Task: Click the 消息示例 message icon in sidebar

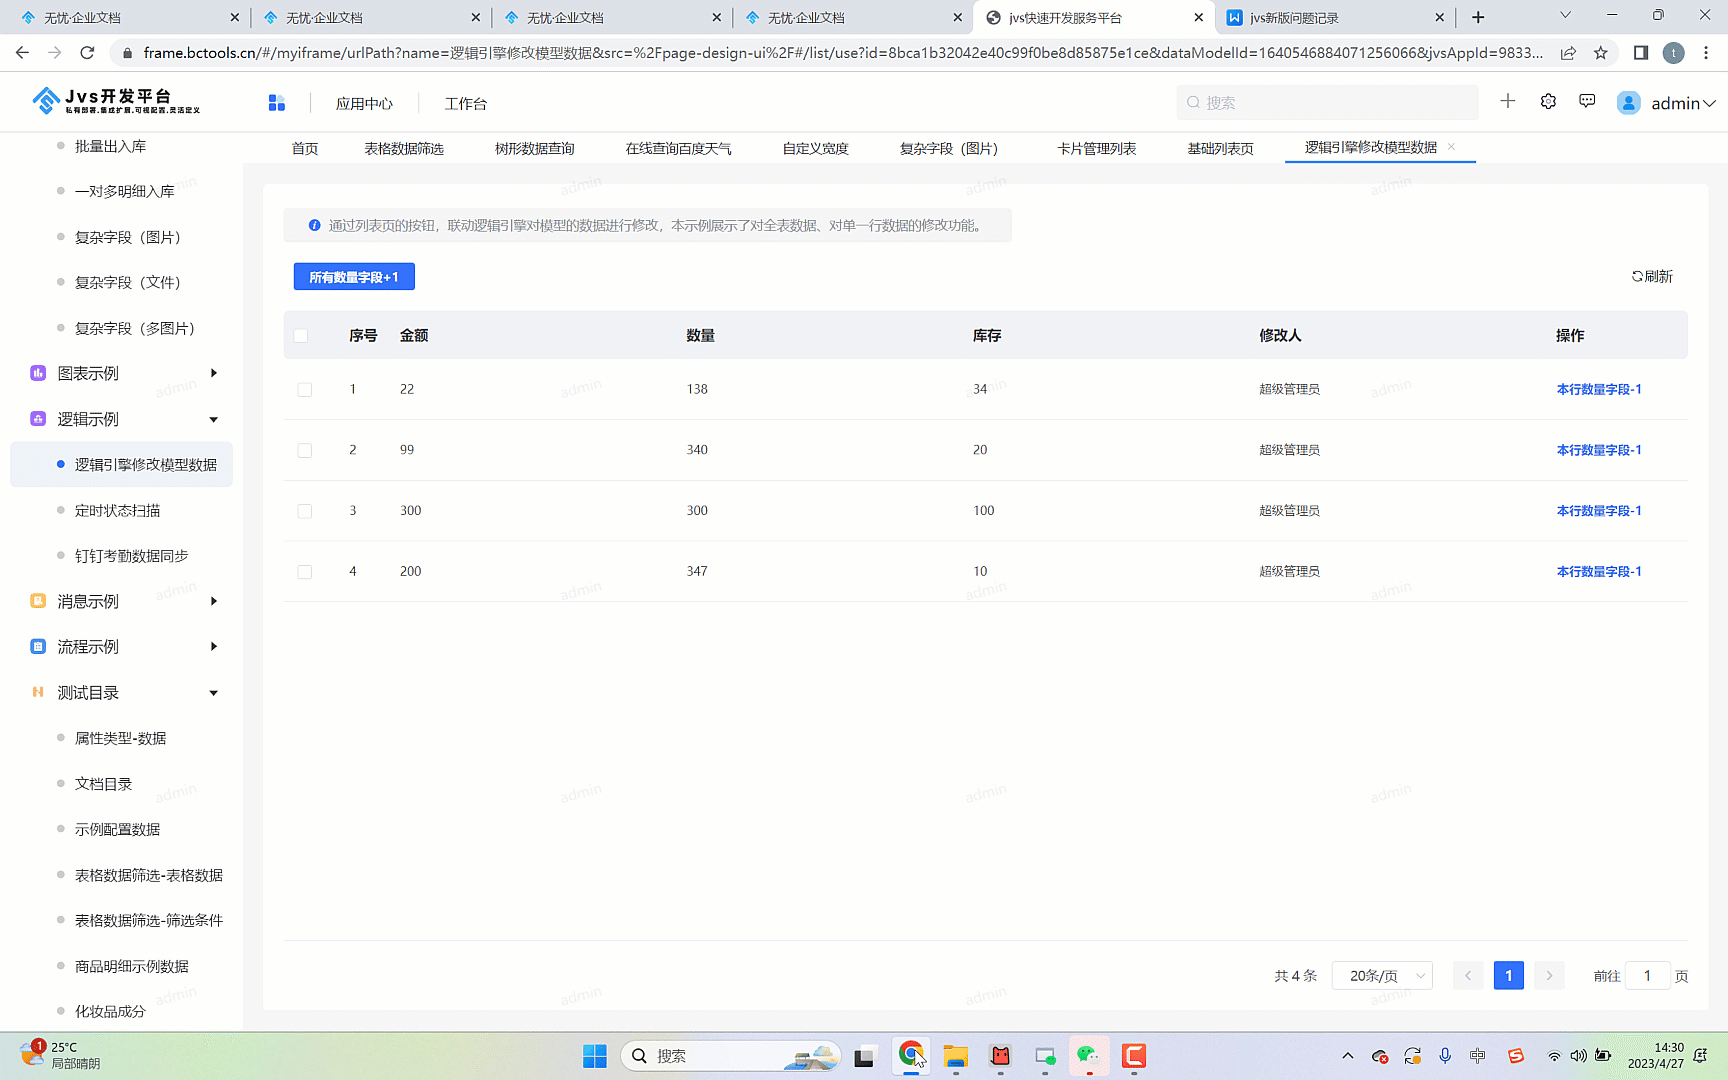Action: click(37, 601)
